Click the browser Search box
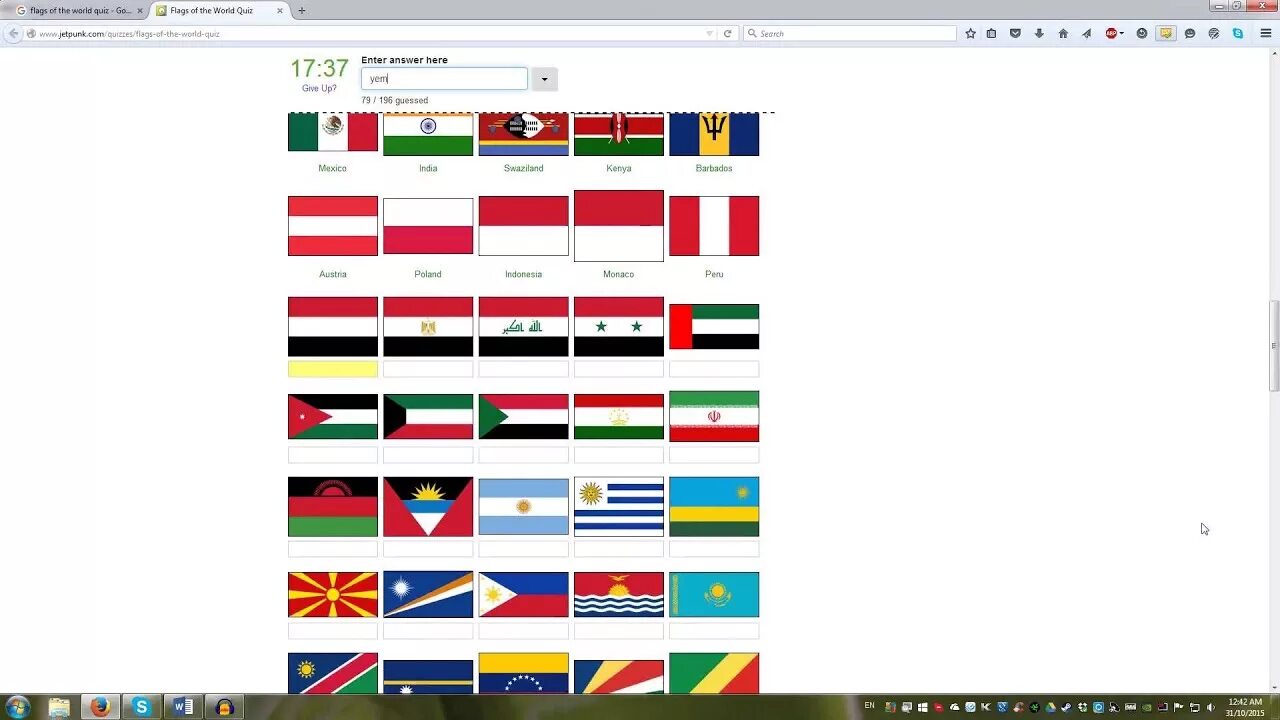Viewport: 1280px width, 720px height. tap(850, 33)
